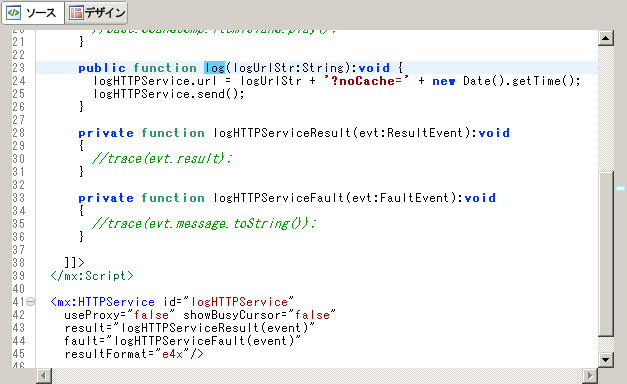Image resolution: width=627 pixels, height=384 pixels.
Task: Click 'logHTTPService.send();' on line 25
Action: 168,94
